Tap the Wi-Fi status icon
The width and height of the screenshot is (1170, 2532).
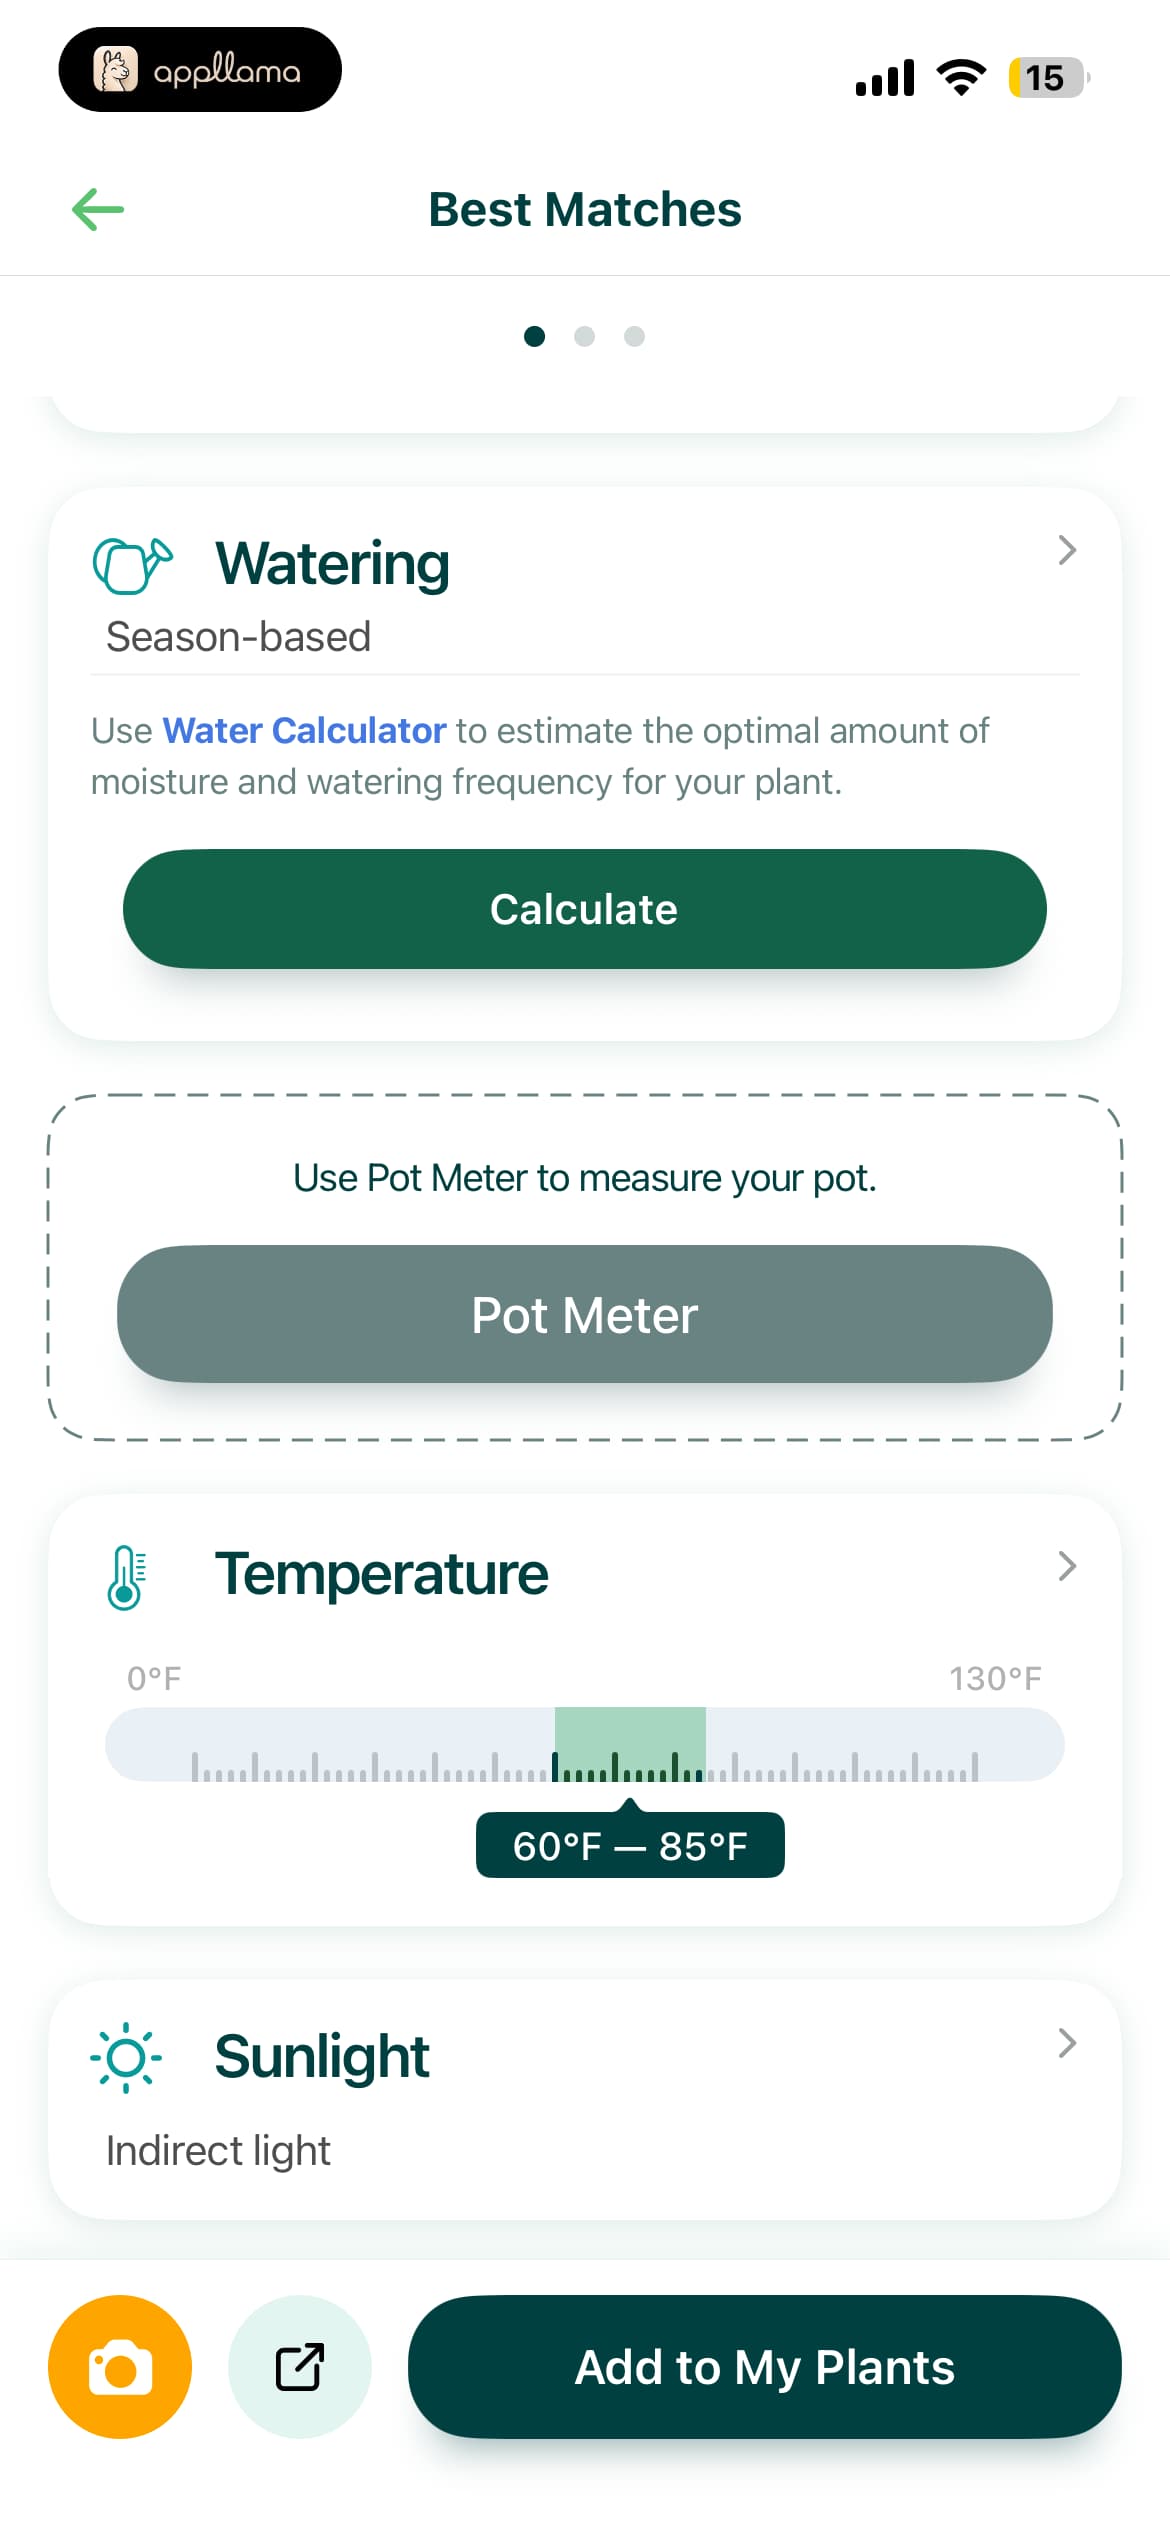coord(961,78)
